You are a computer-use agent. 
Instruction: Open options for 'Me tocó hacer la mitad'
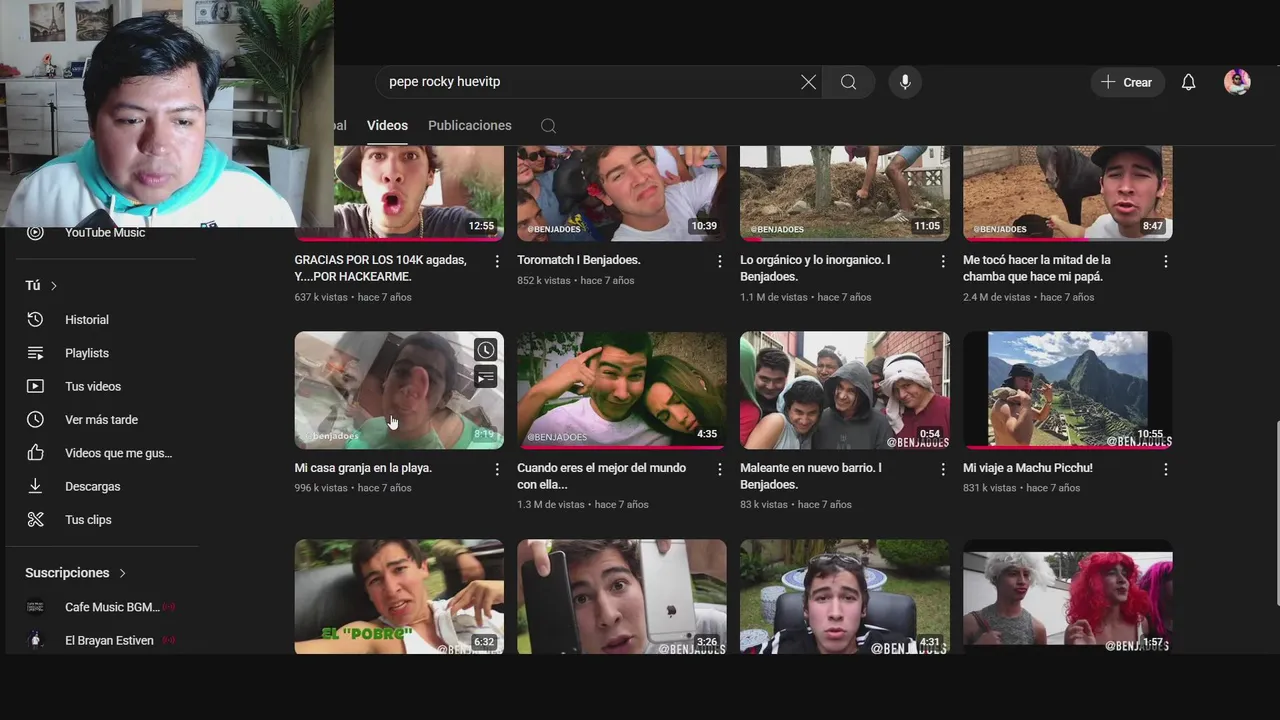coord(1166,261)
